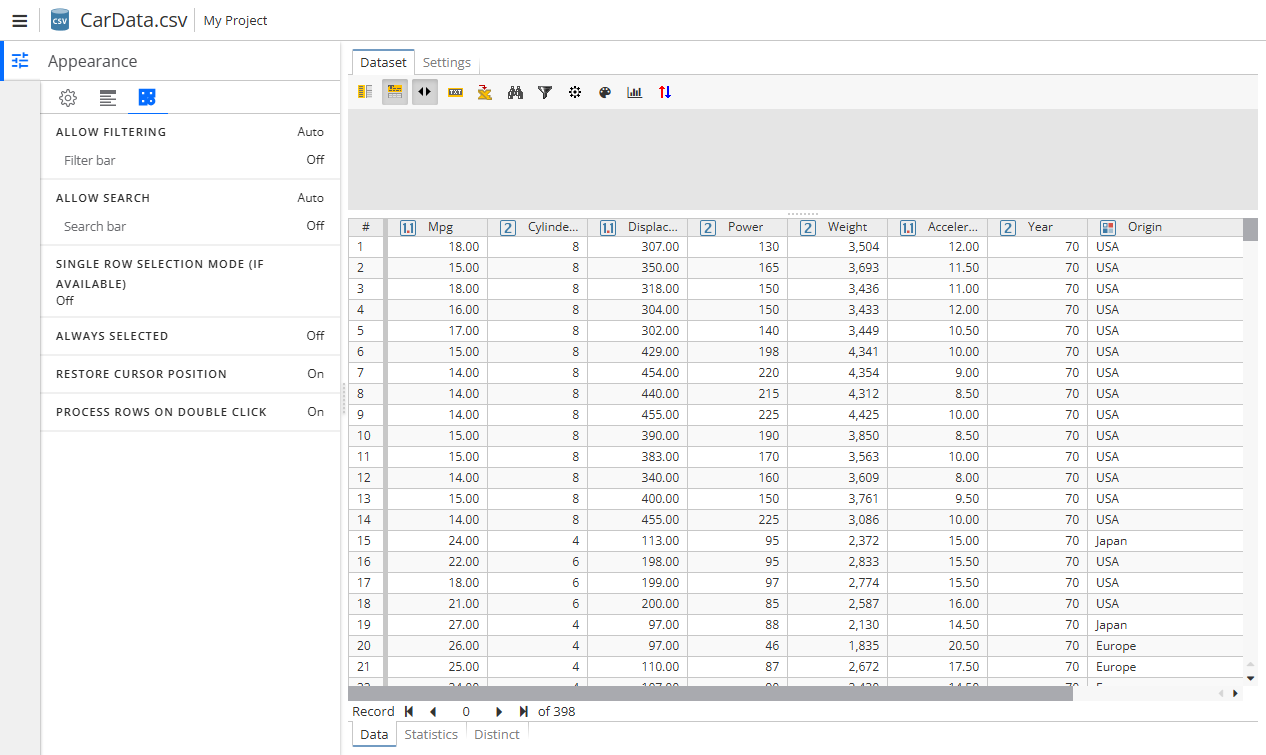Open the Find dialog using the binoculars icon
Viewport: 1266px width, 755px height.
(x=515, y=92)
